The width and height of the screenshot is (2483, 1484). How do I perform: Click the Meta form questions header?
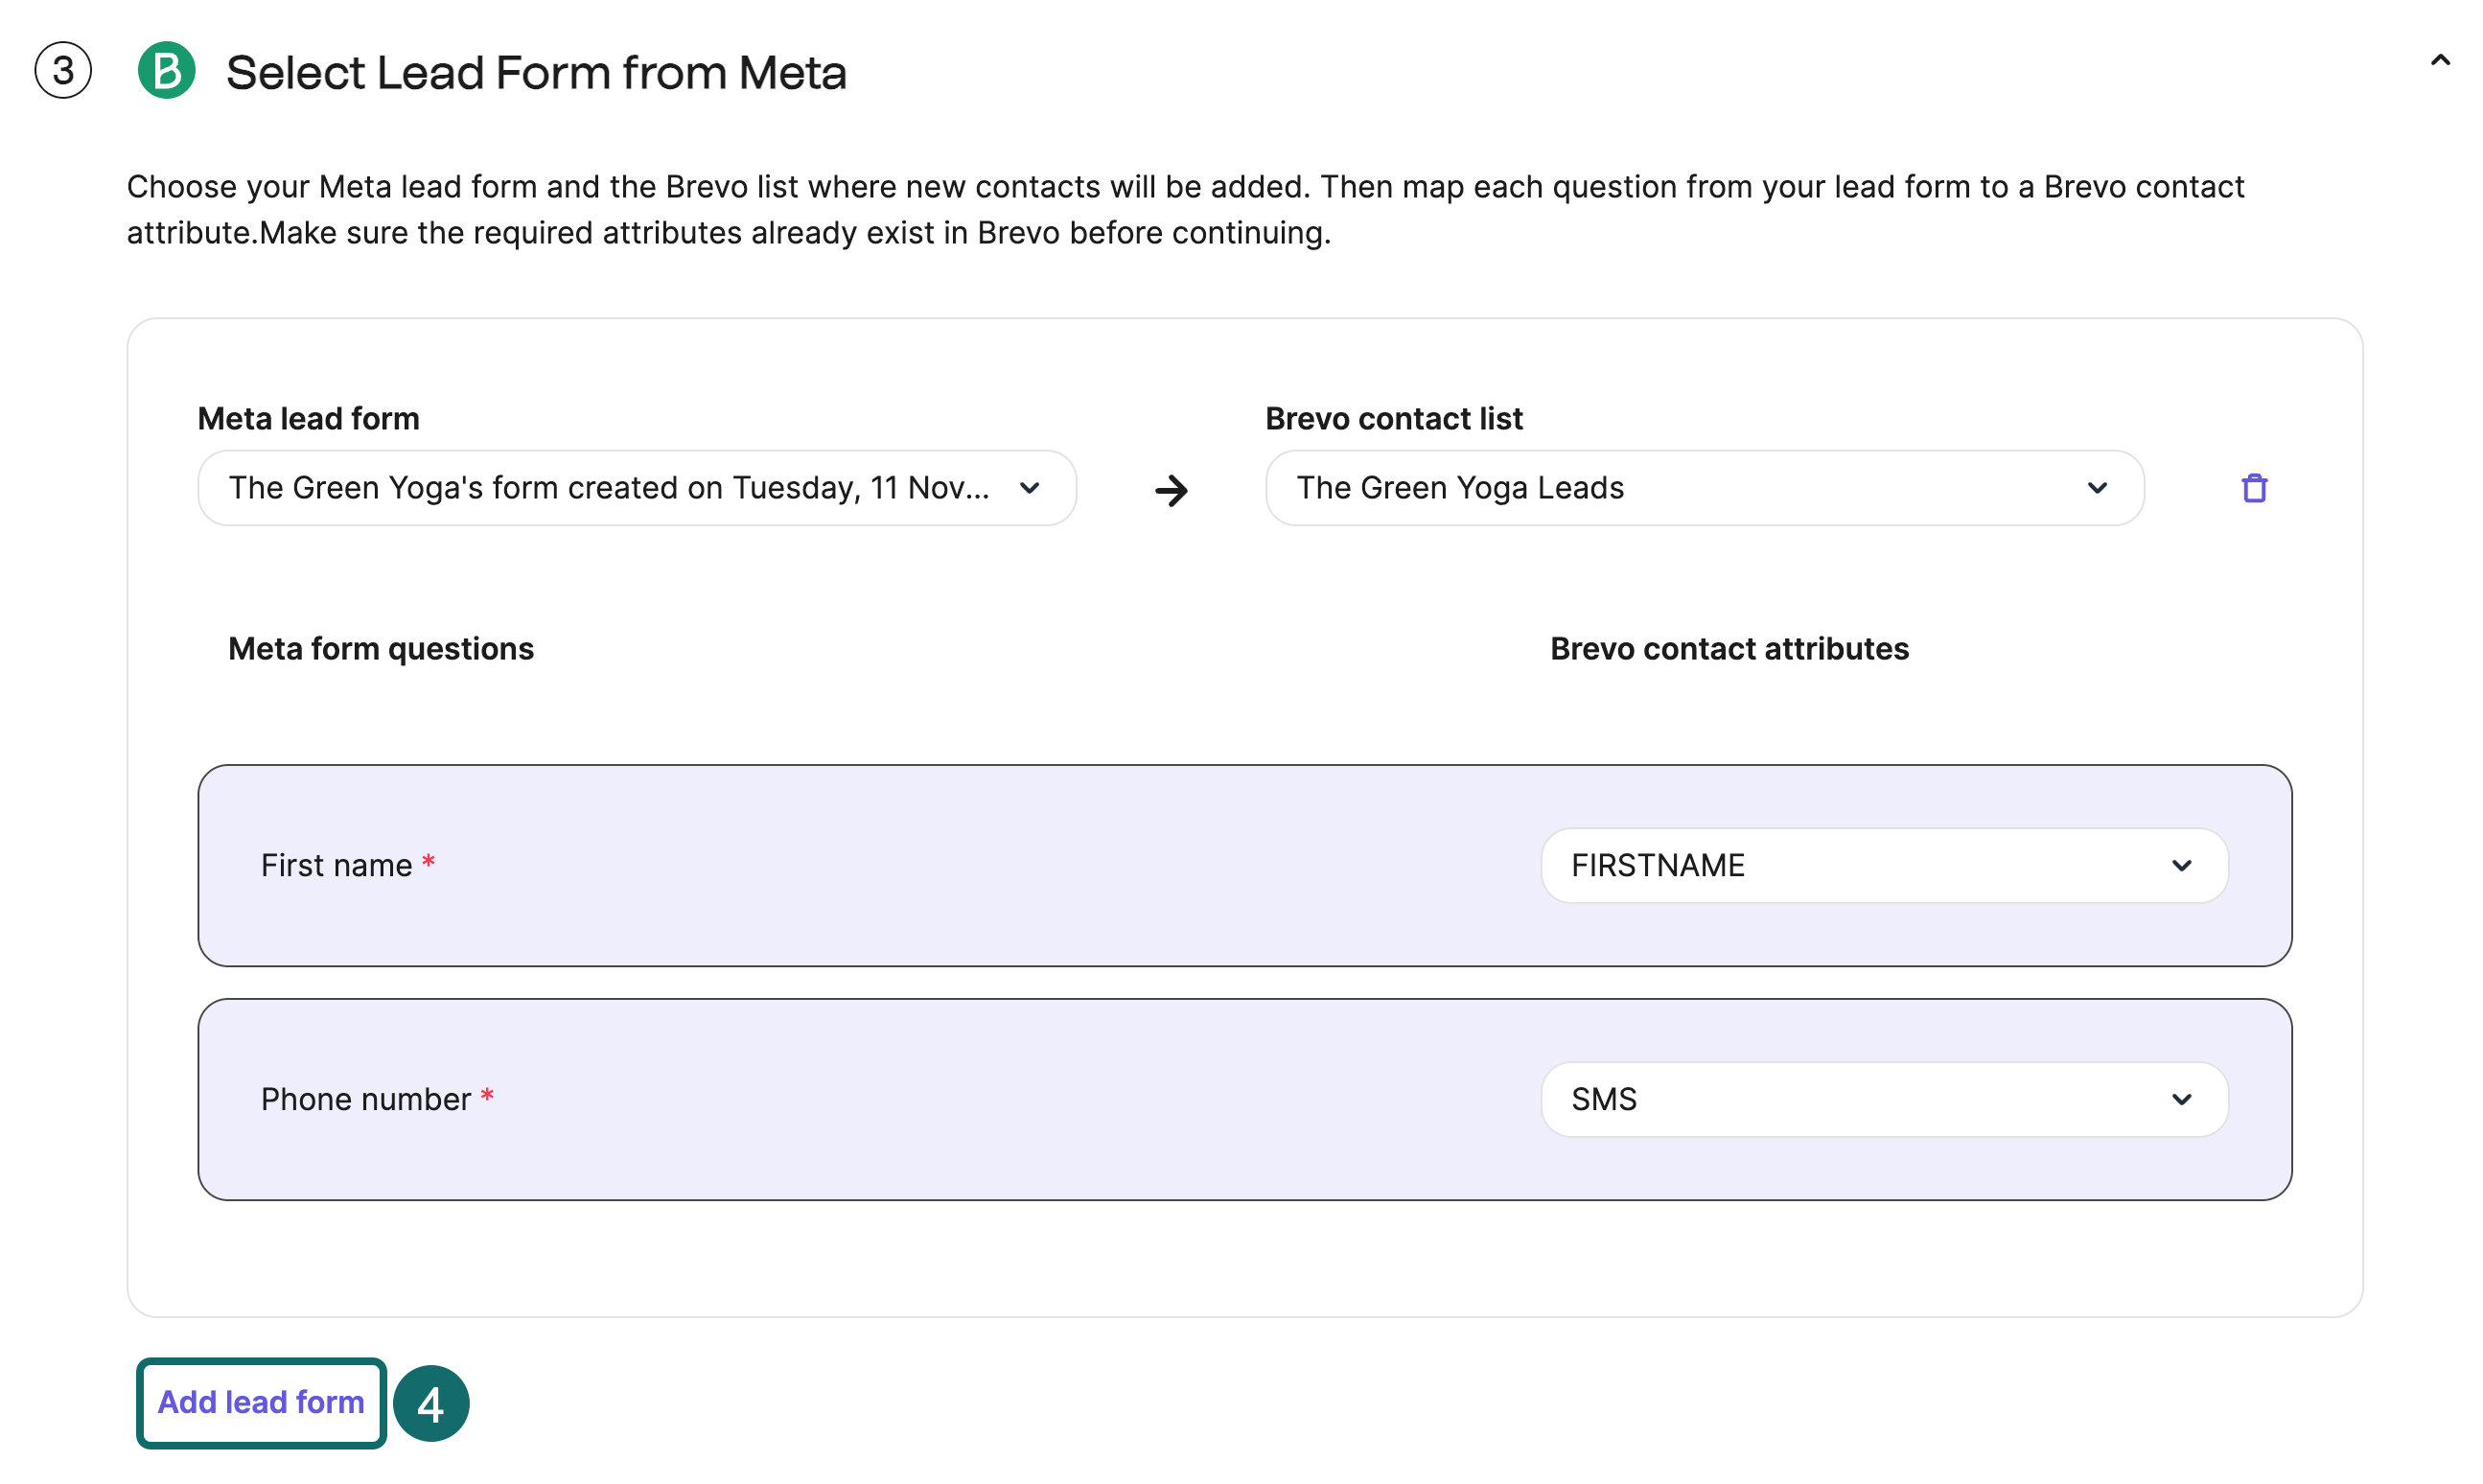[380, 648]
